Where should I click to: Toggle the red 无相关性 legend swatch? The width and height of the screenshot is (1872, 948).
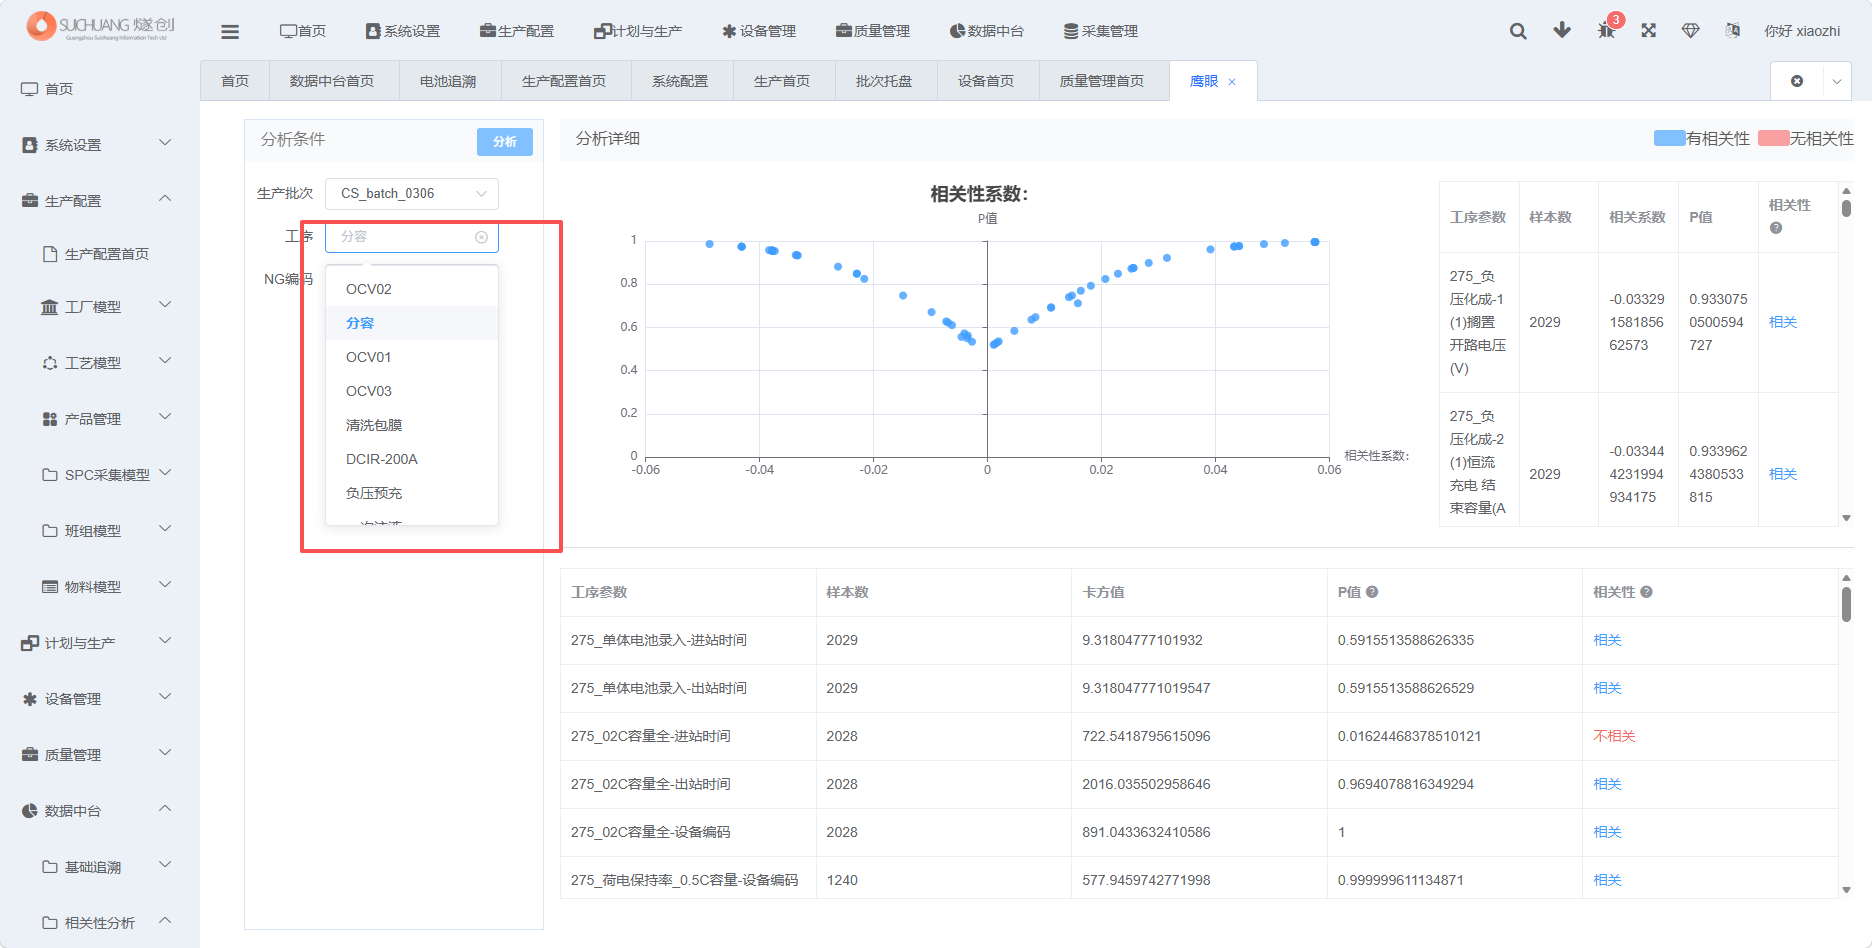click(1774, 138)
